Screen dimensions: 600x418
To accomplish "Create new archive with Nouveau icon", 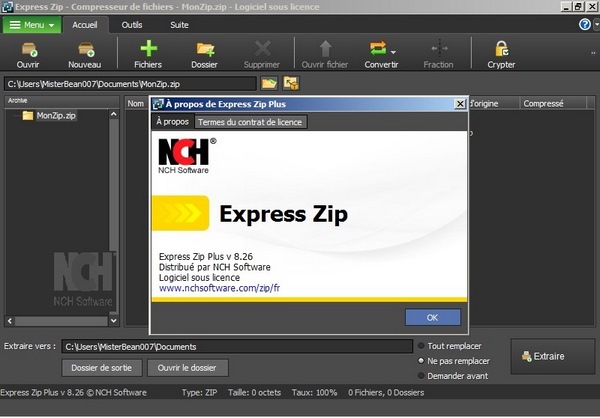I will (85, 49).
